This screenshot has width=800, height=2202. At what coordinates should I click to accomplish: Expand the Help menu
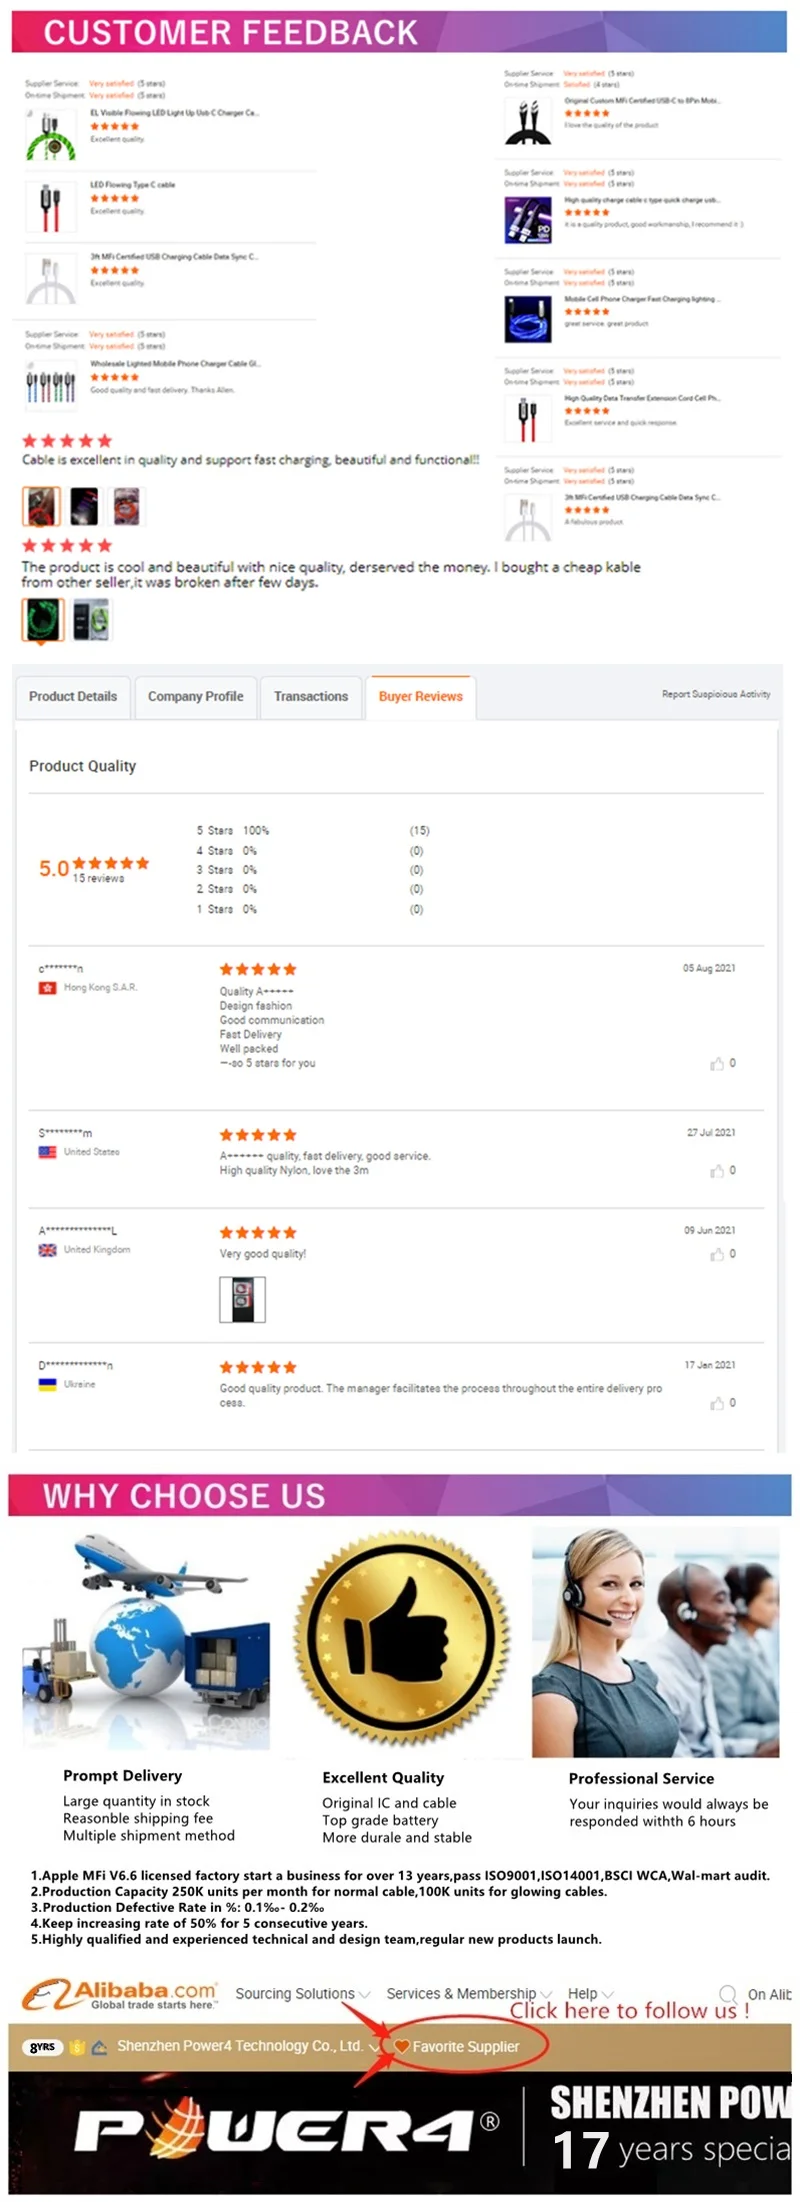tap(590, 1993)
